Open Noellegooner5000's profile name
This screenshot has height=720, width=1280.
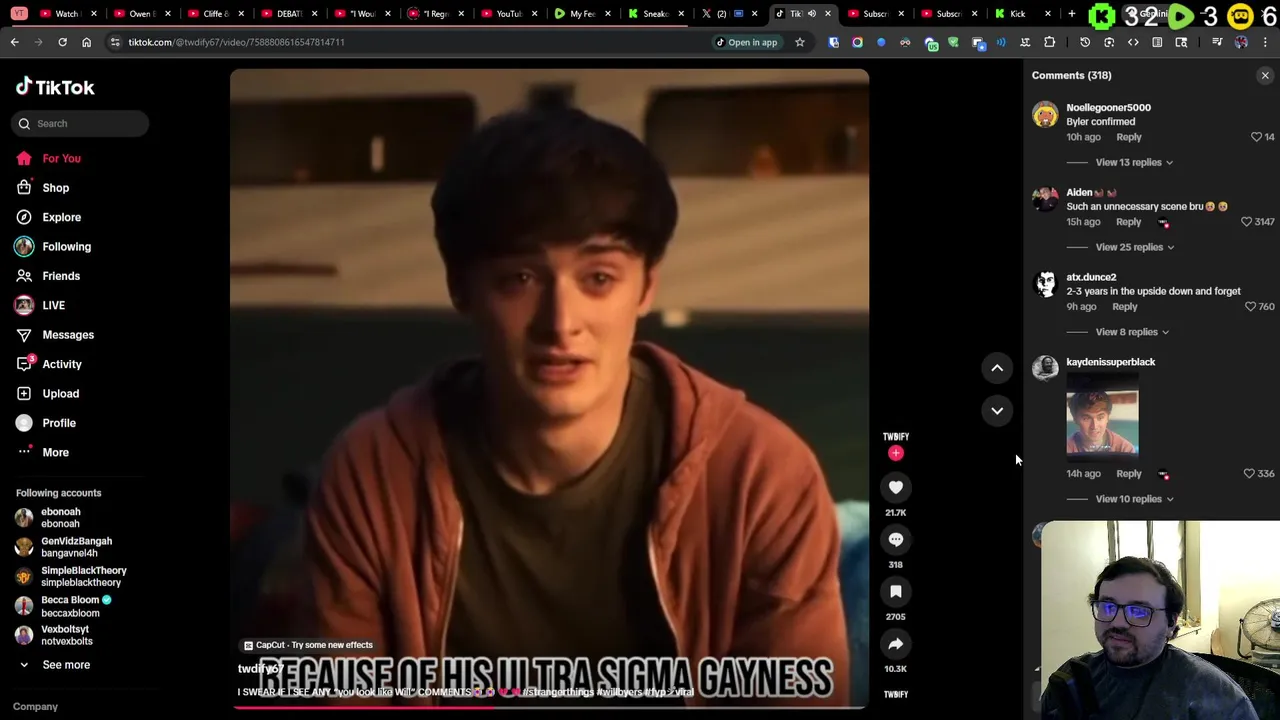[1108, 107]
